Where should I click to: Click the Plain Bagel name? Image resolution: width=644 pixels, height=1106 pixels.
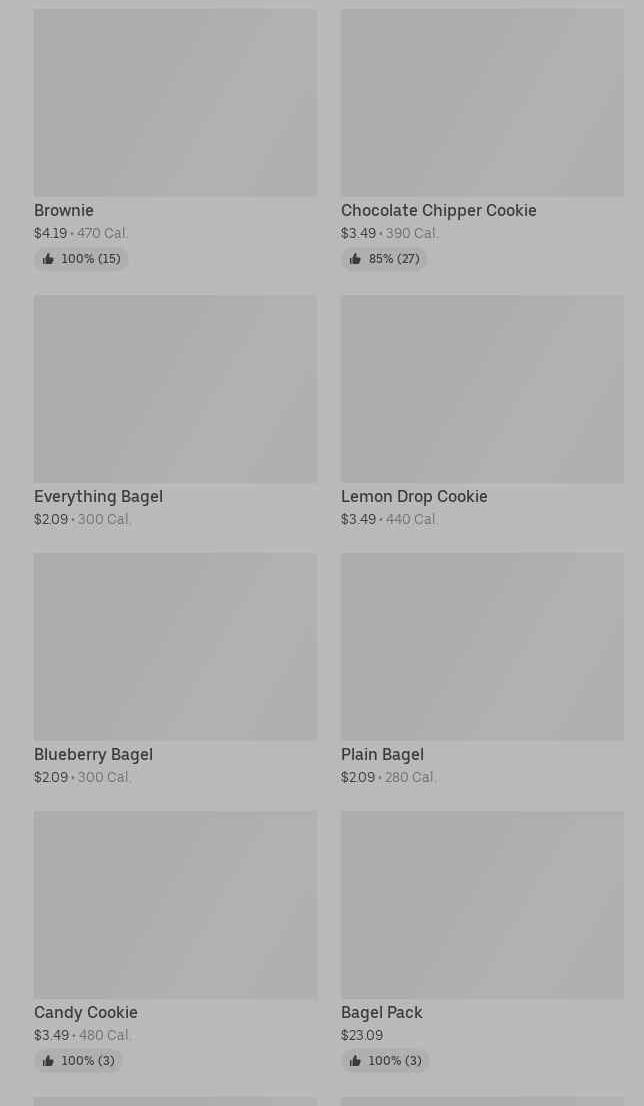click(382, 755)
